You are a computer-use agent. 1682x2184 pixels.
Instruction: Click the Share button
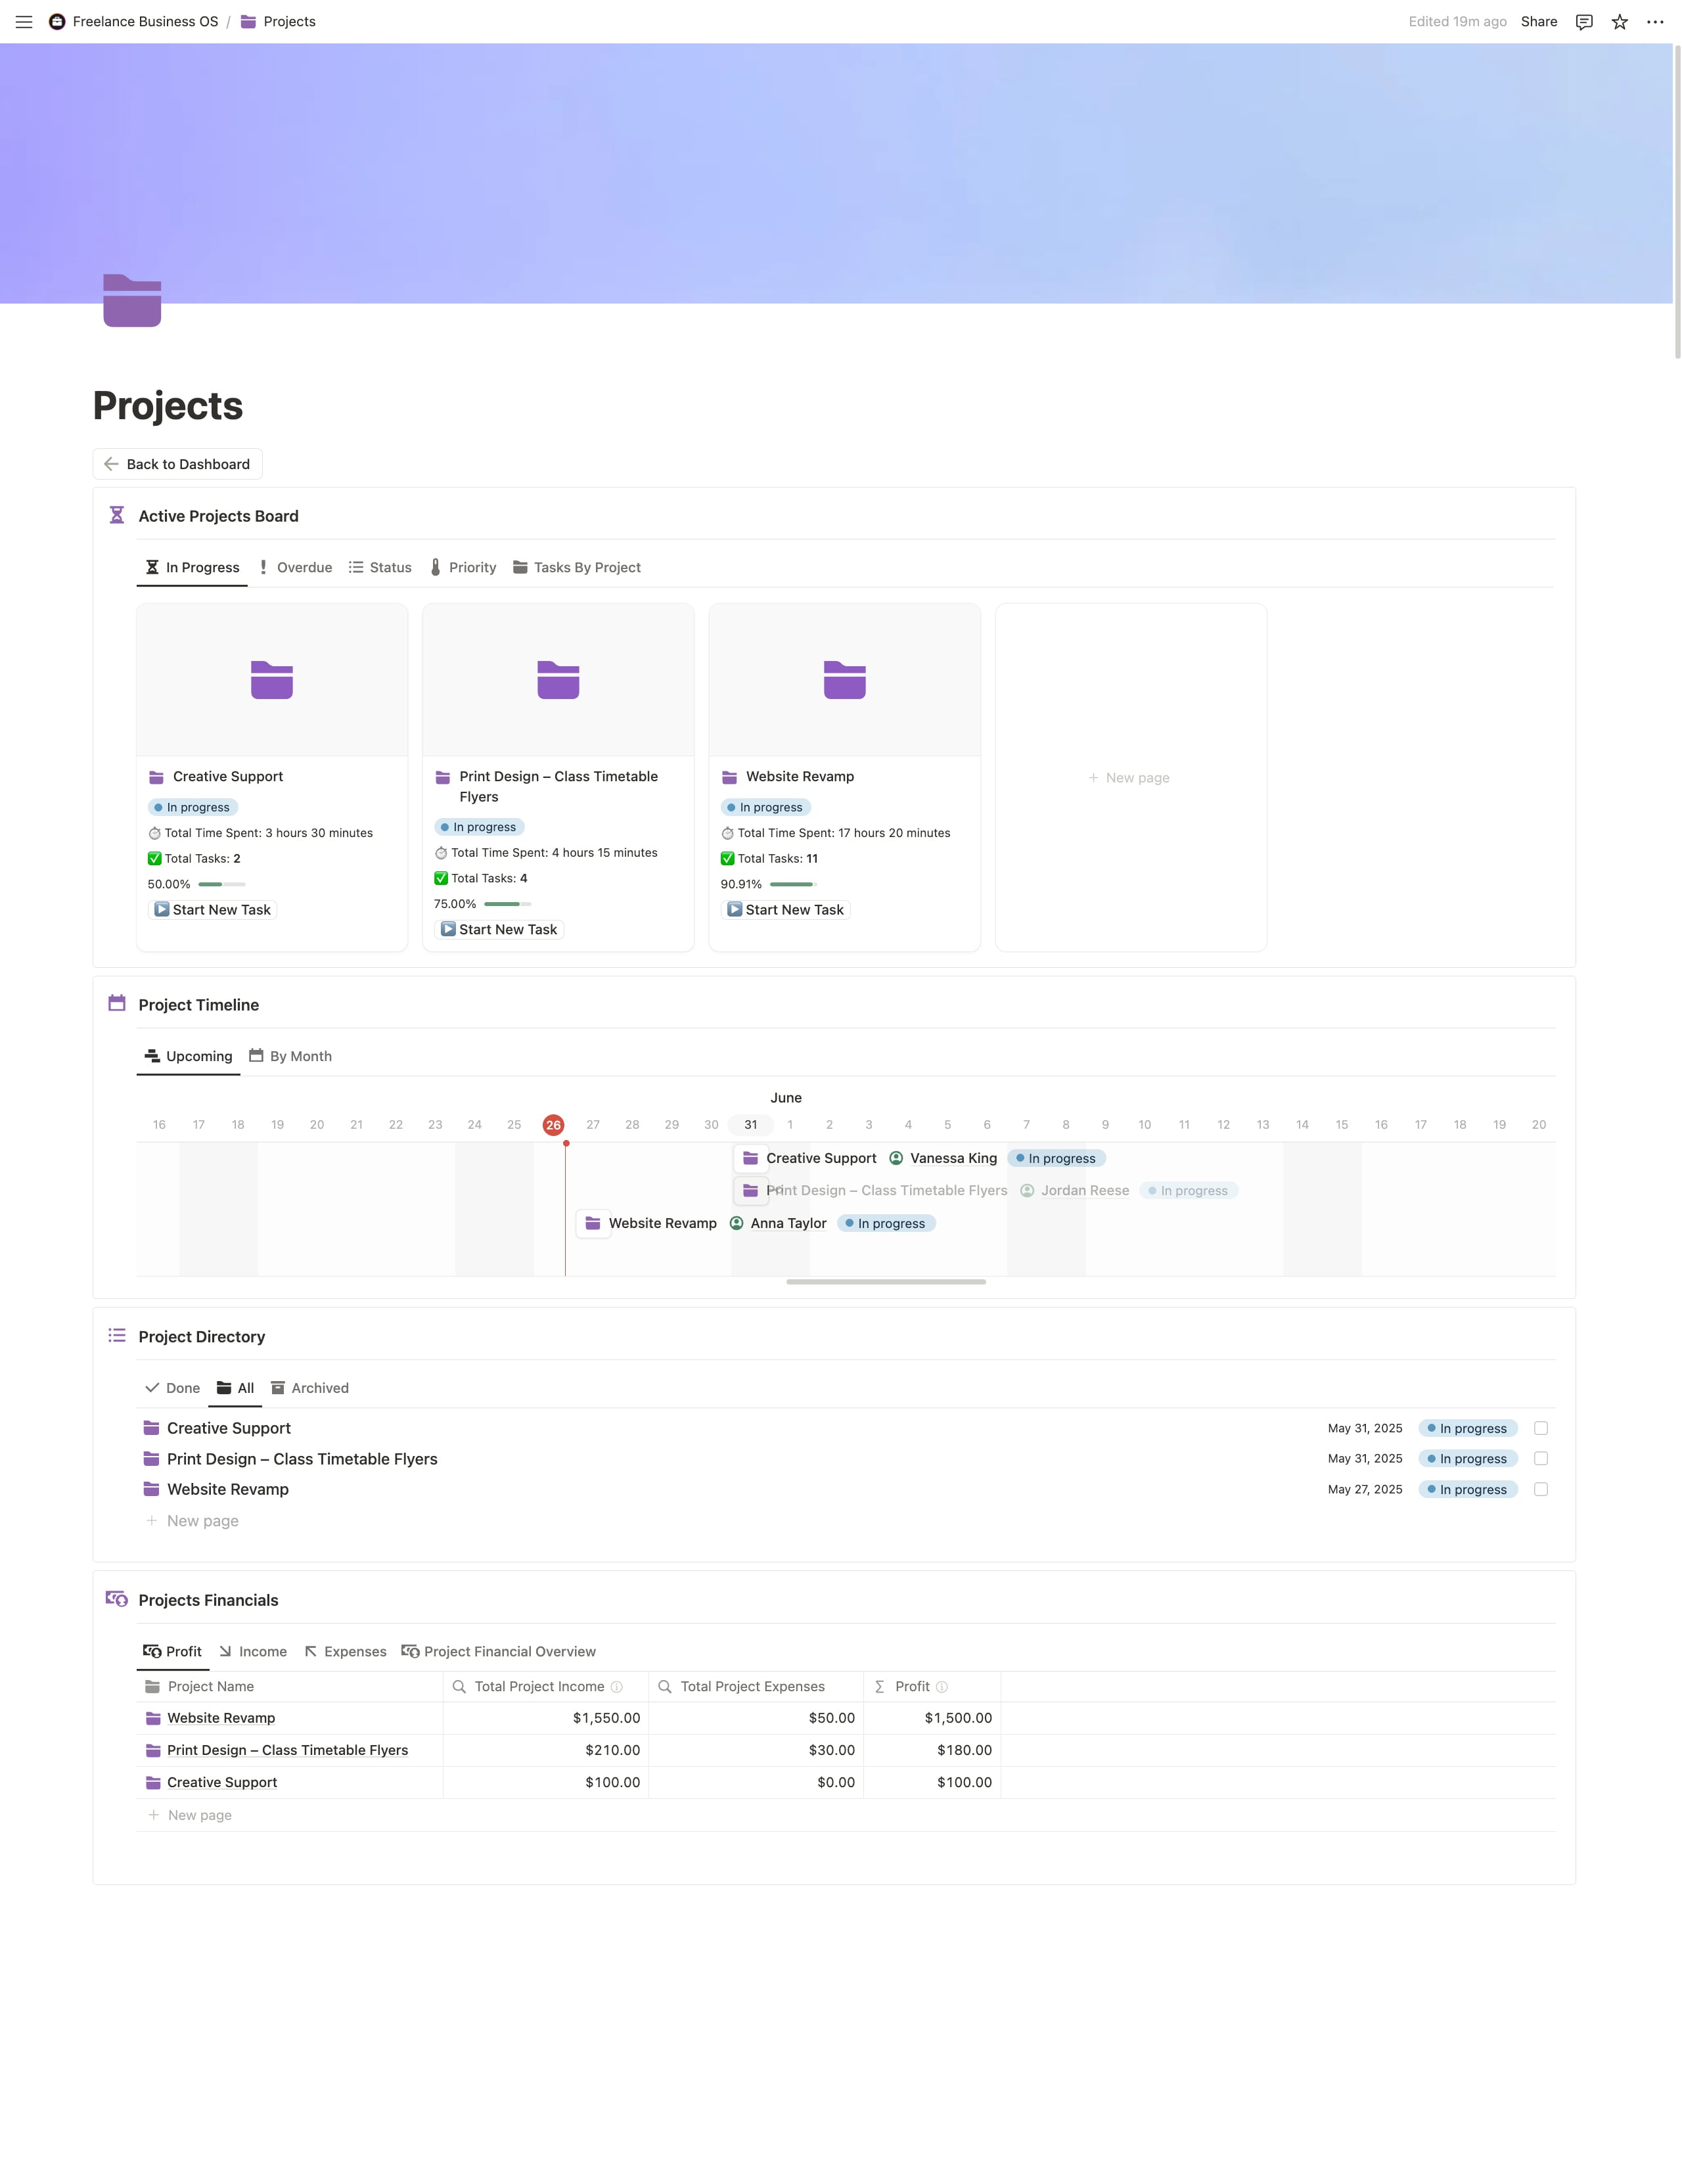tap(1539, 22)
